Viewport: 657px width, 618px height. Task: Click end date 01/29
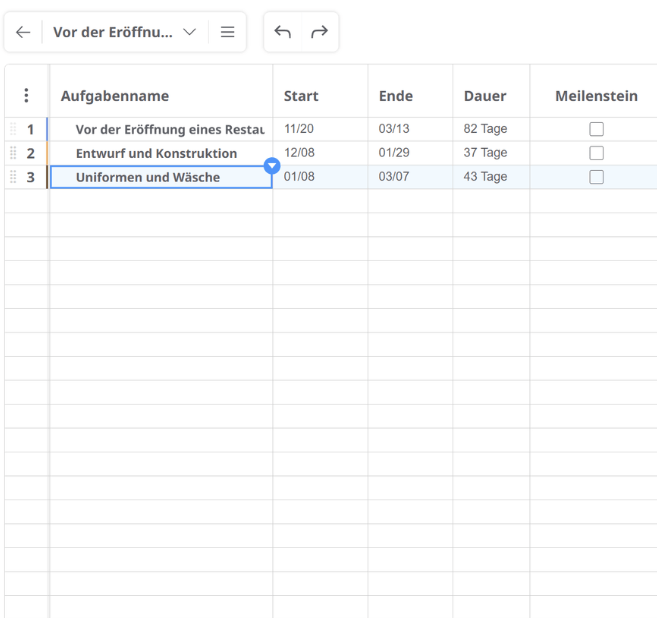(x=394, y=153)
